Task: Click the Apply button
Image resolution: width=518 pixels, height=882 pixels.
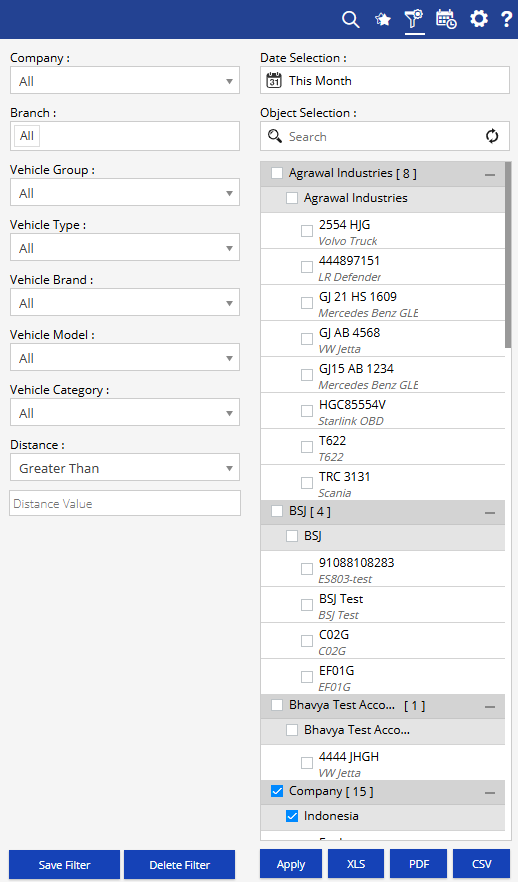Action: 291,865
